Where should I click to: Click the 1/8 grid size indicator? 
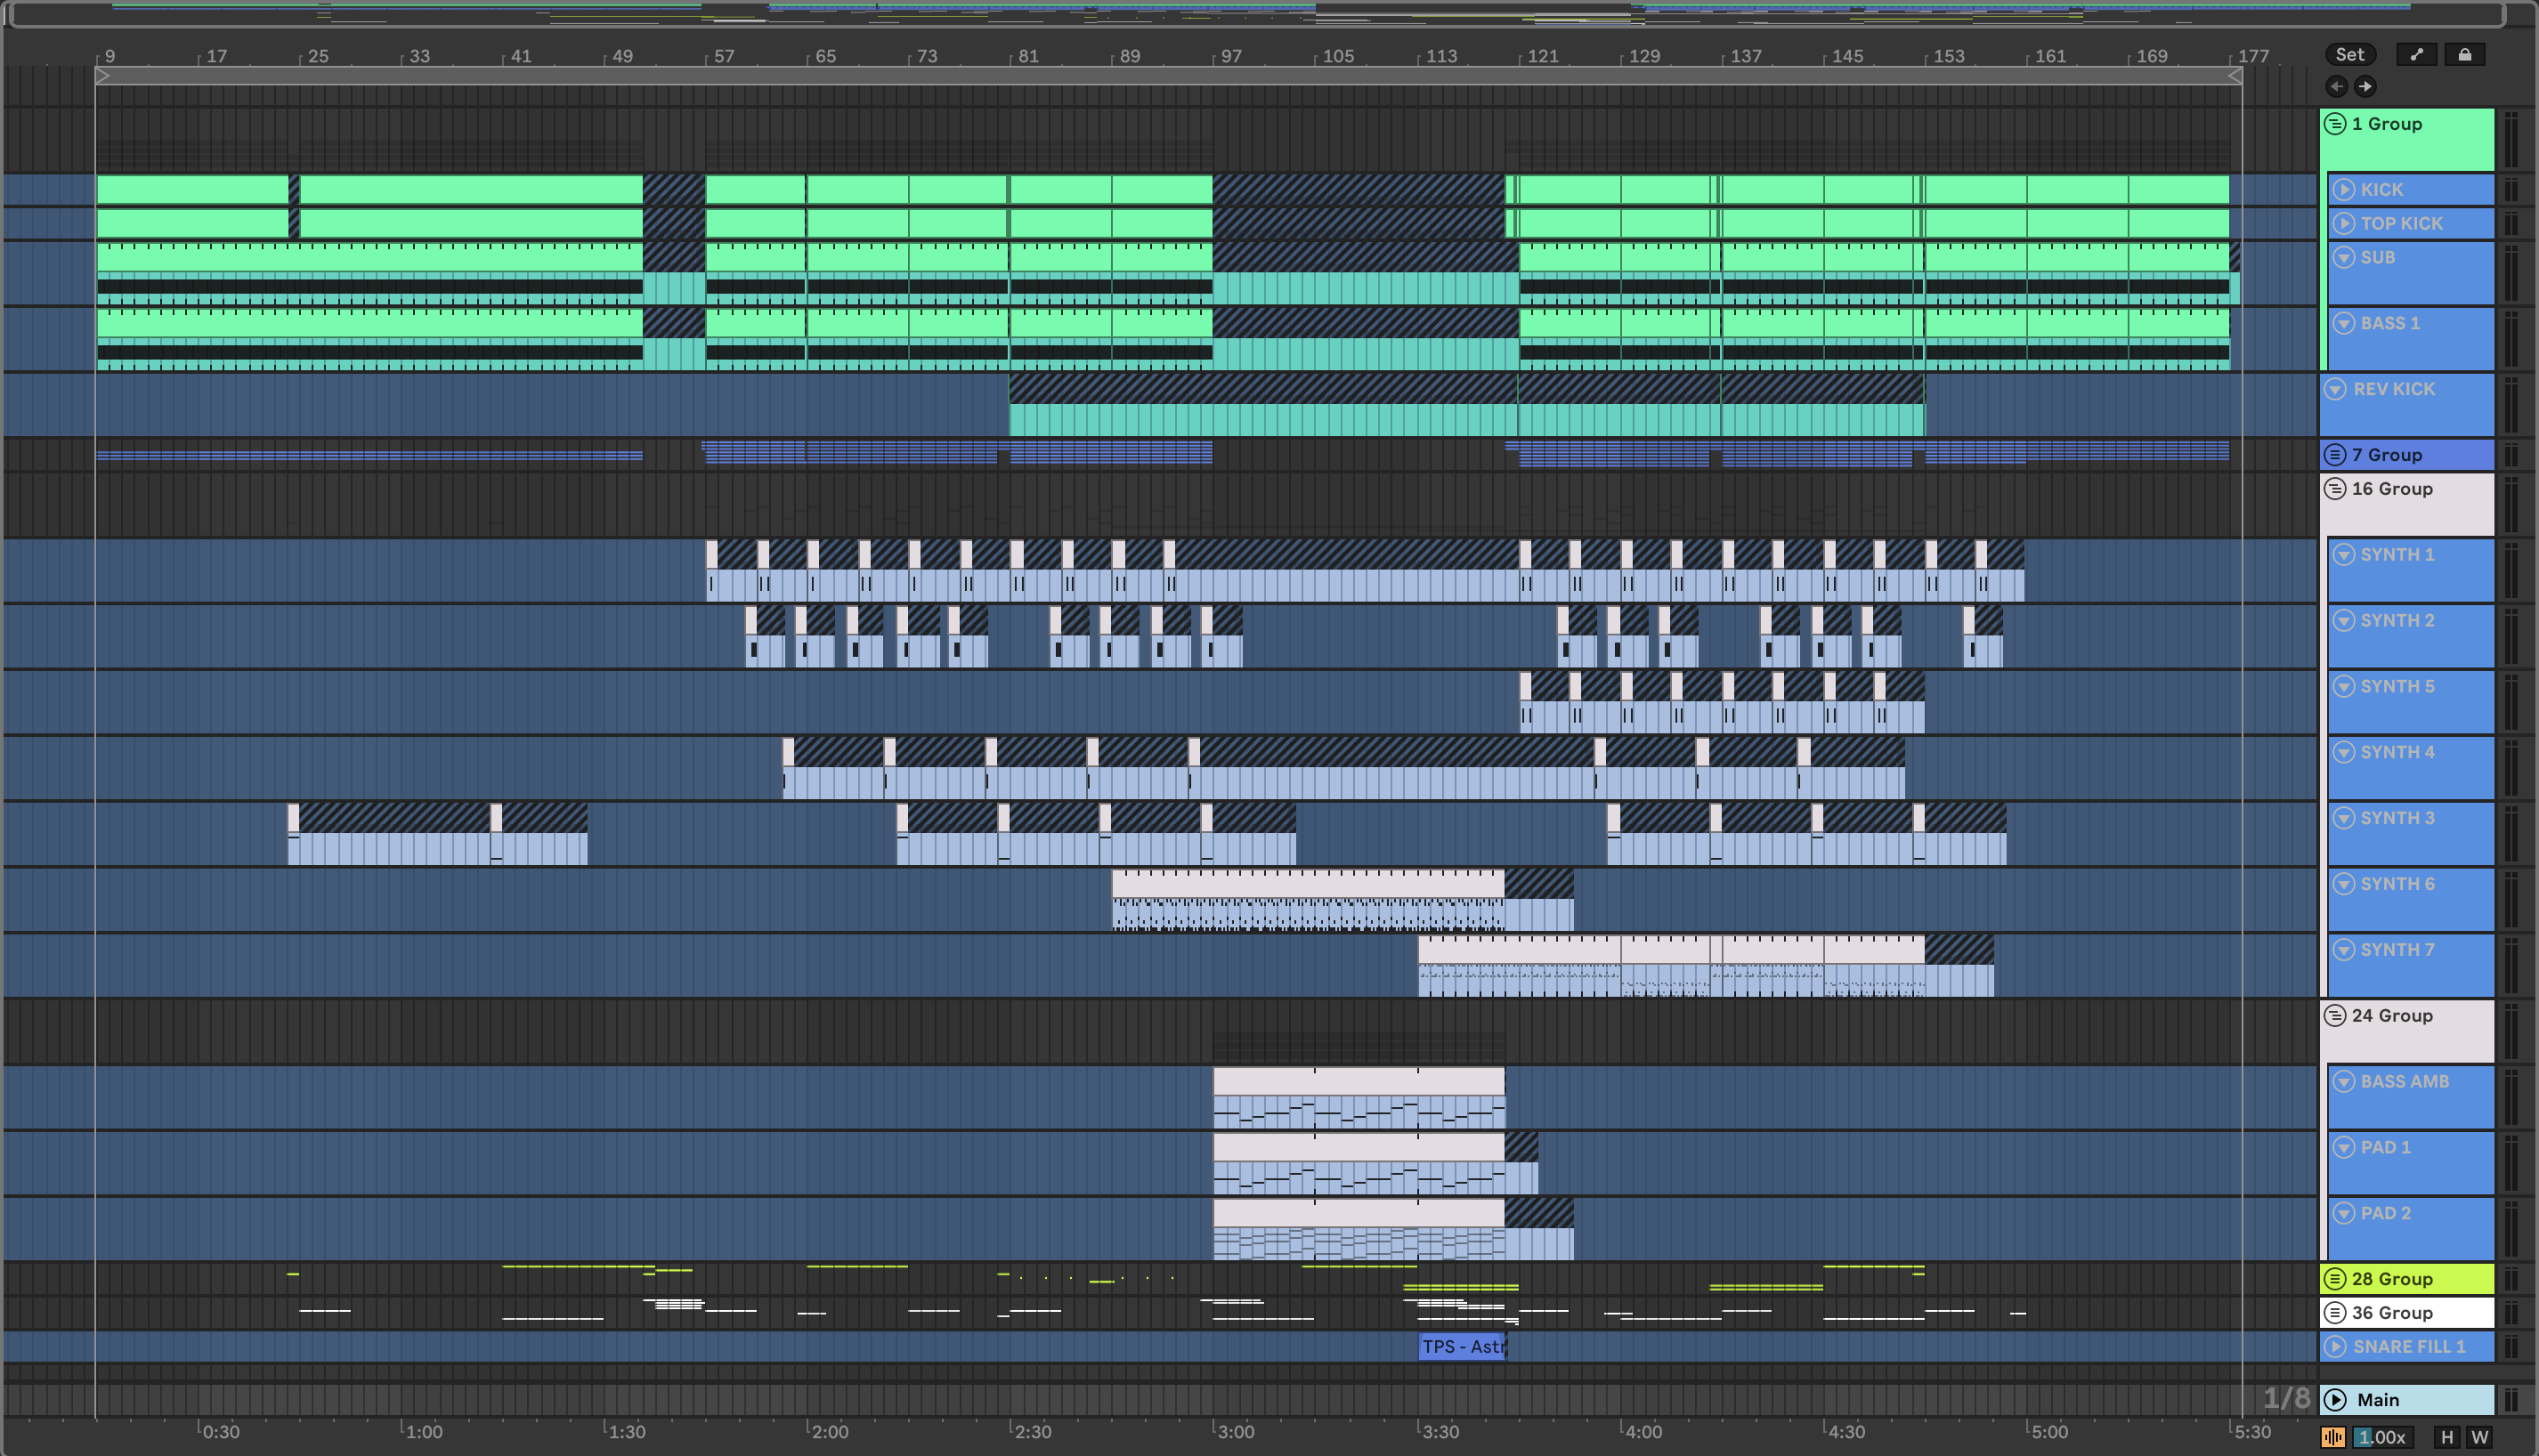click(2287, 1399)
